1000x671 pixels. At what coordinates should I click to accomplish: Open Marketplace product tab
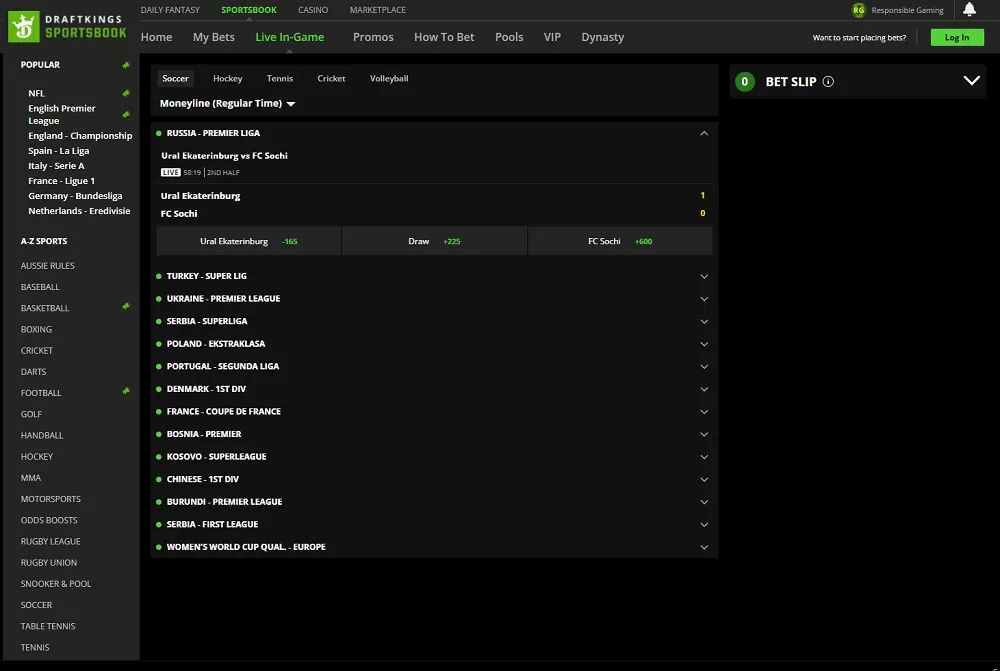378,10
